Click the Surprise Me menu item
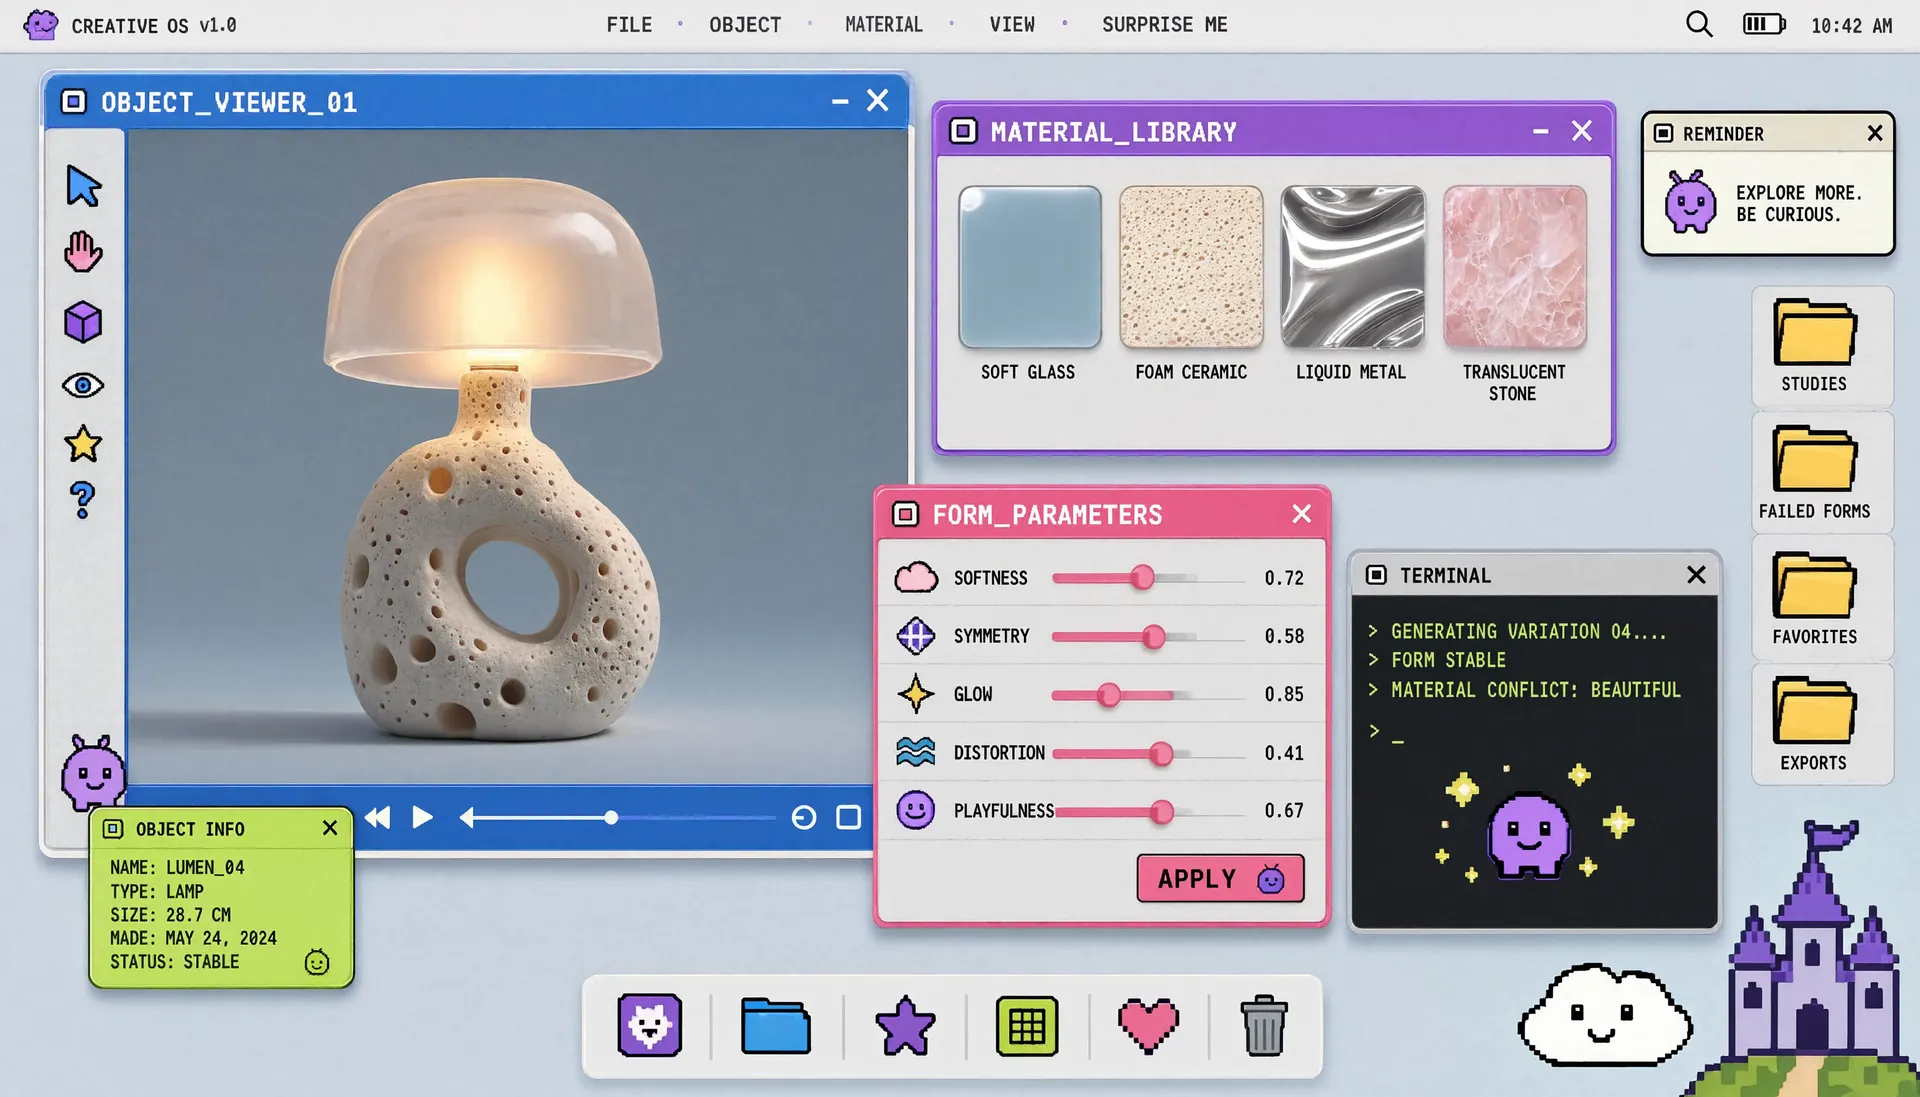 (x=1165, y=25)
